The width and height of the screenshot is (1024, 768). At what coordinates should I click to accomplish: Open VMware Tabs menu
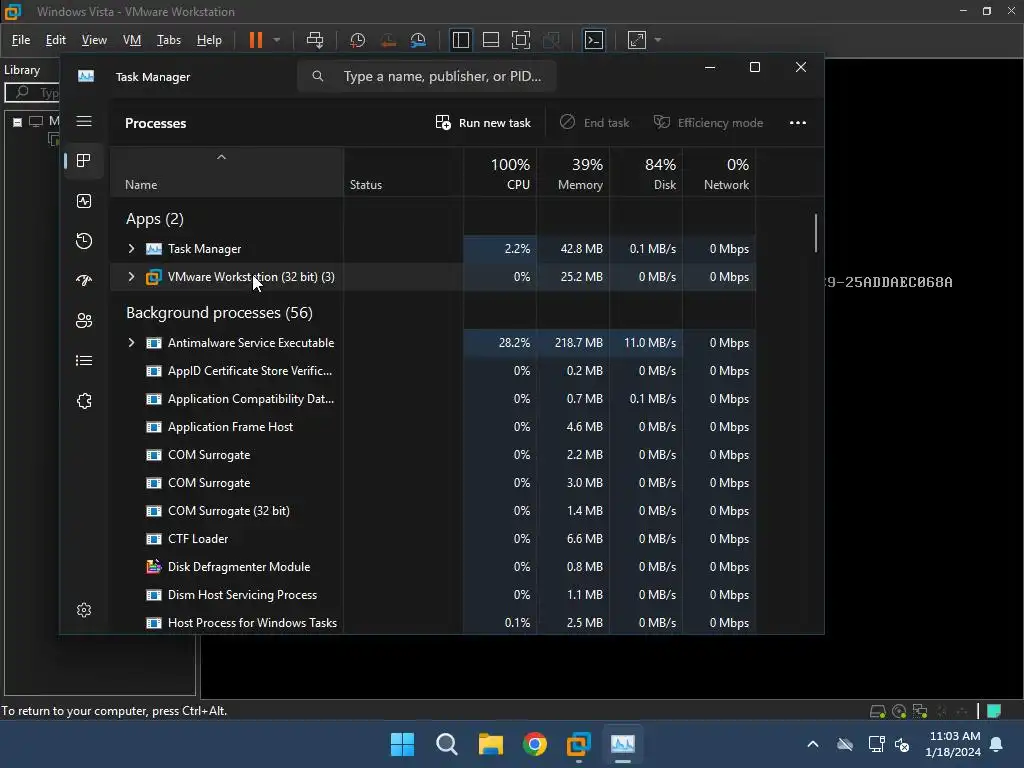click(168, 40)
